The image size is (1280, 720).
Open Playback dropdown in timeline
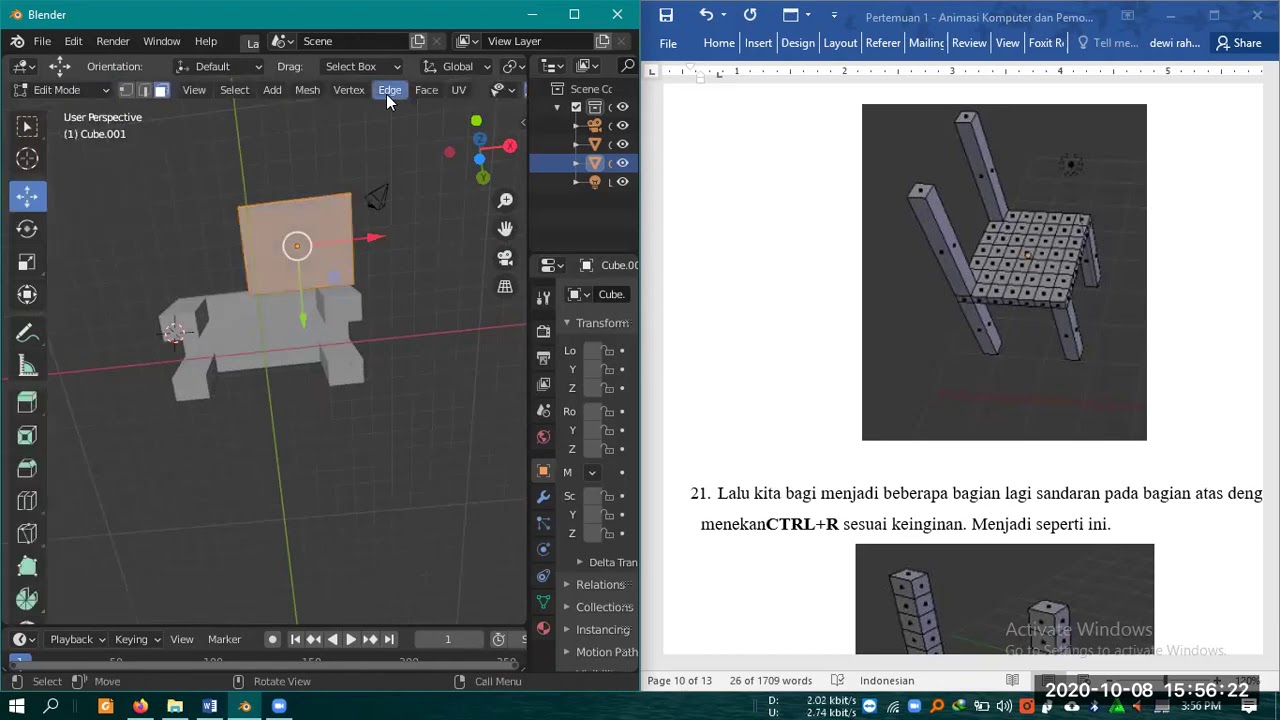[78, 639]
